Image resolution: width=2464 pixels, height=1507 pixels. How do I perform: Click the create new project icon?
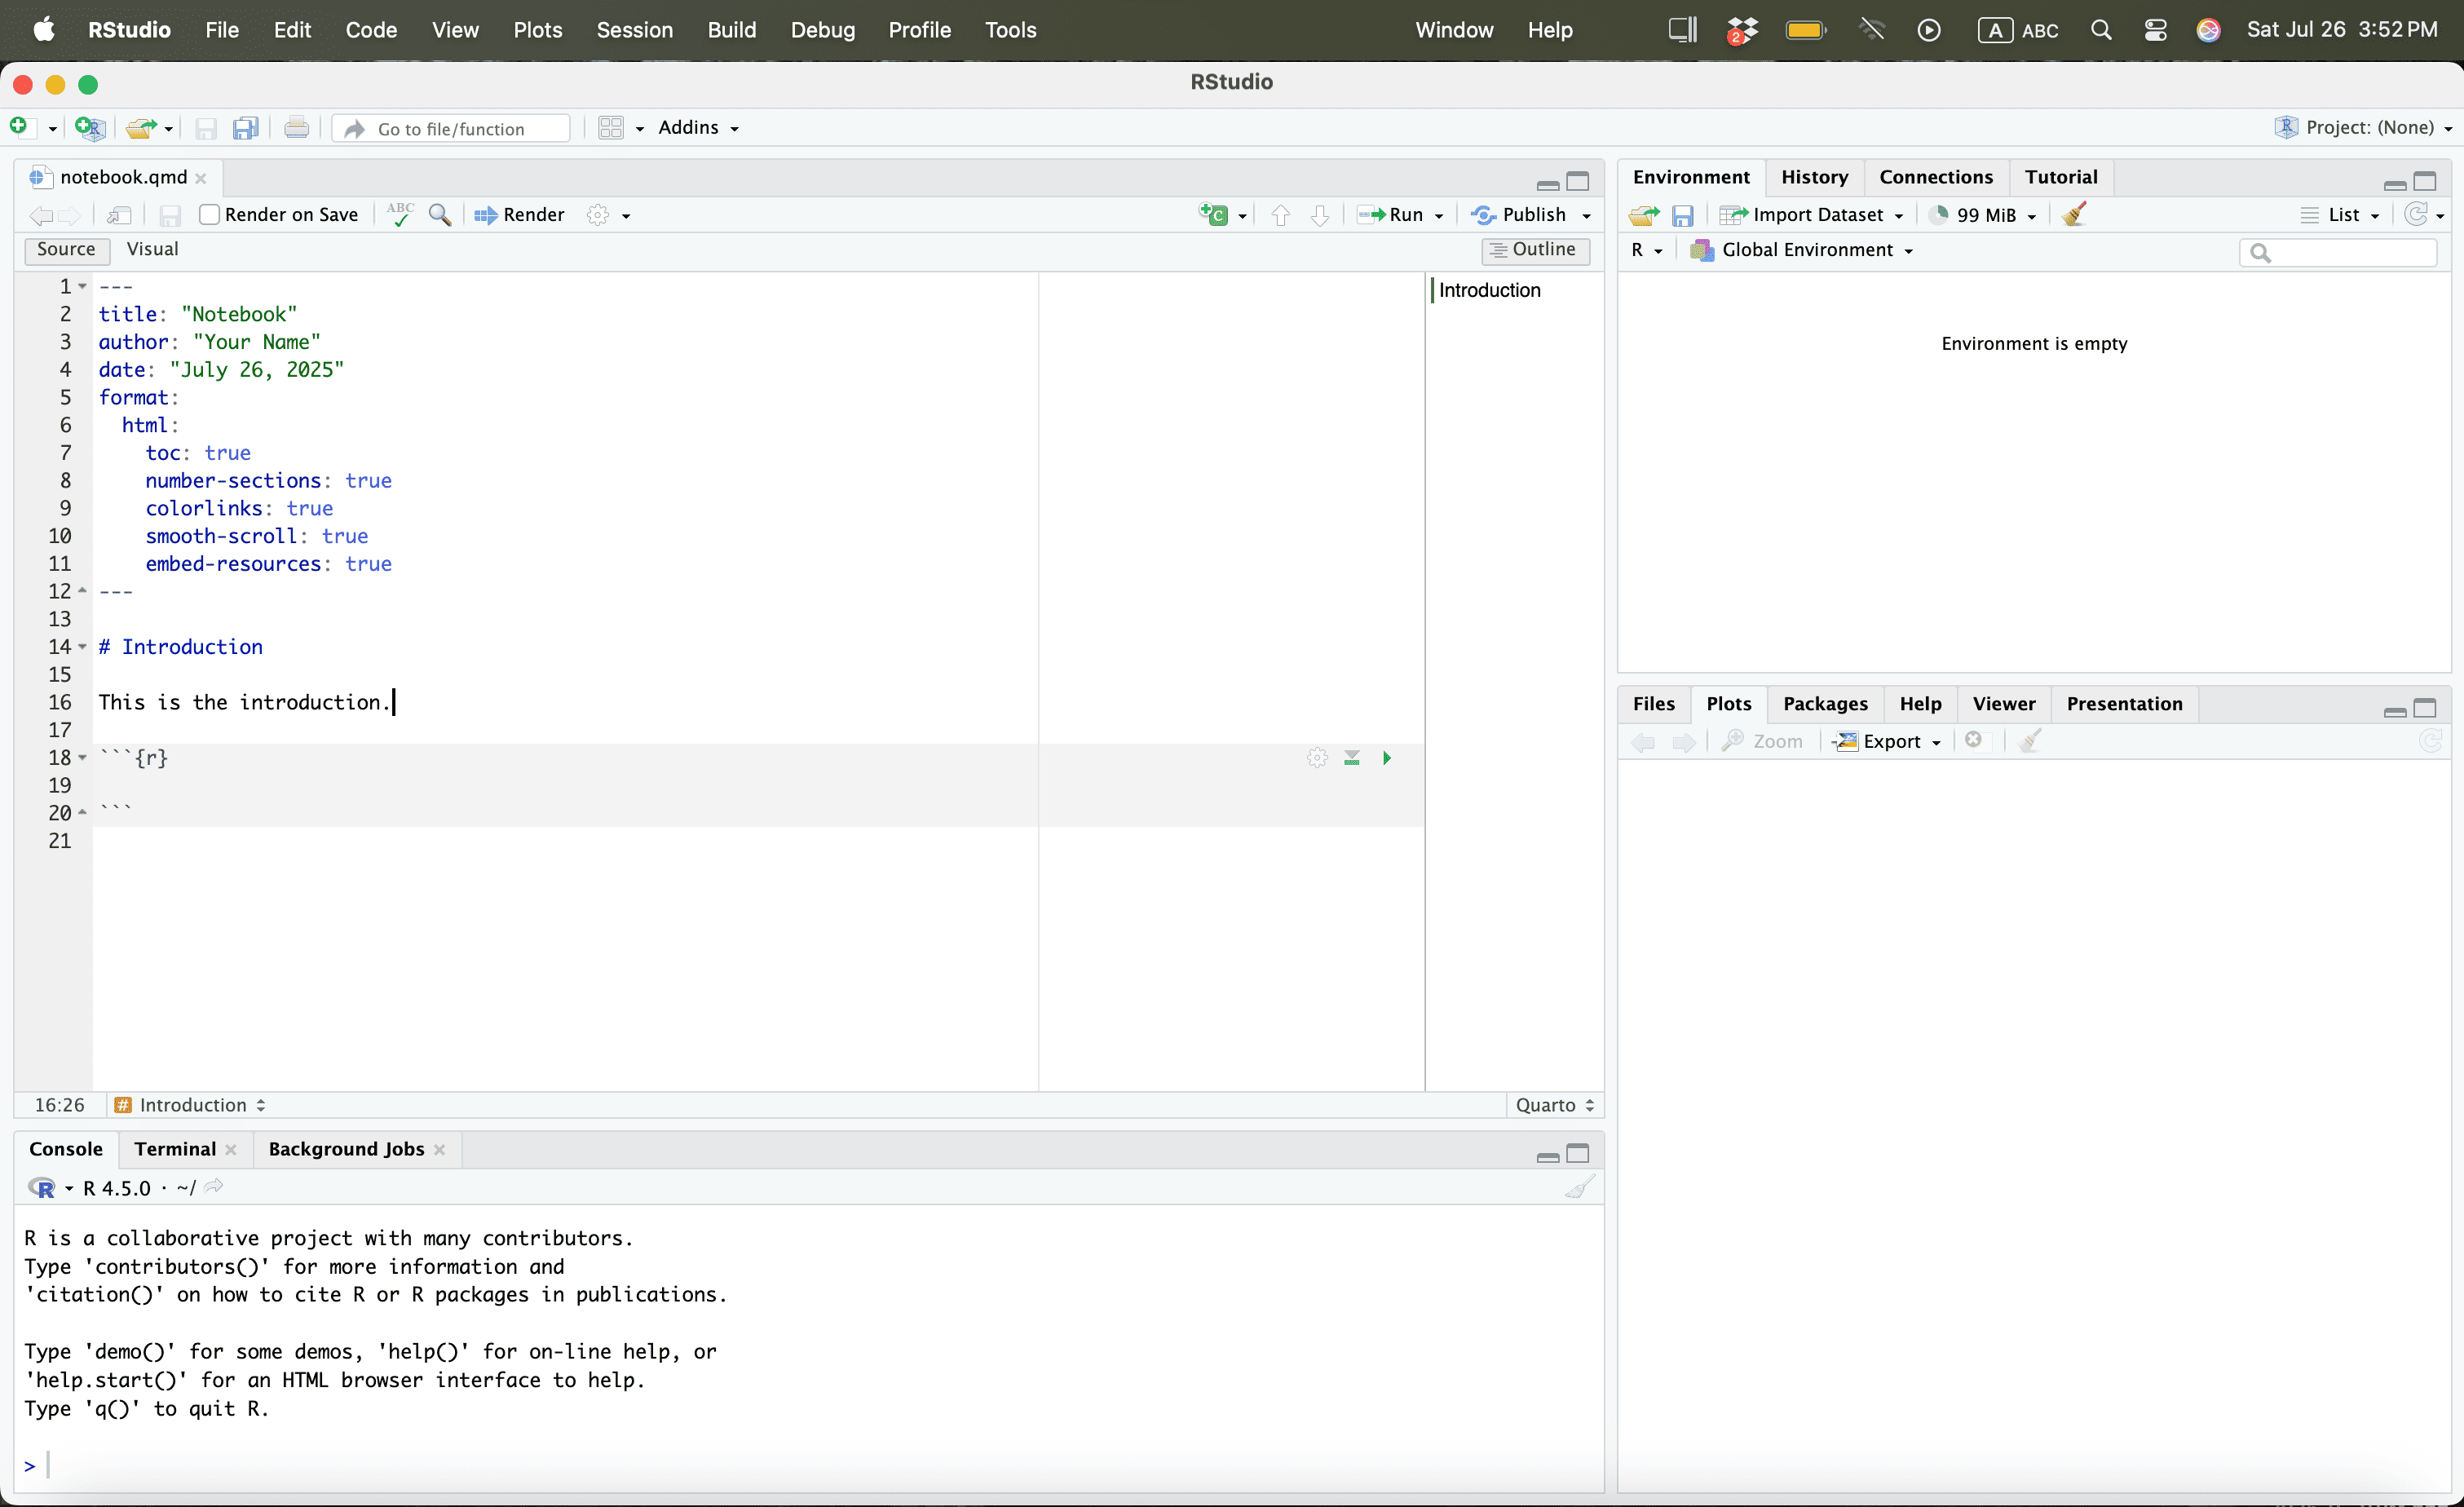coord(90,128)
